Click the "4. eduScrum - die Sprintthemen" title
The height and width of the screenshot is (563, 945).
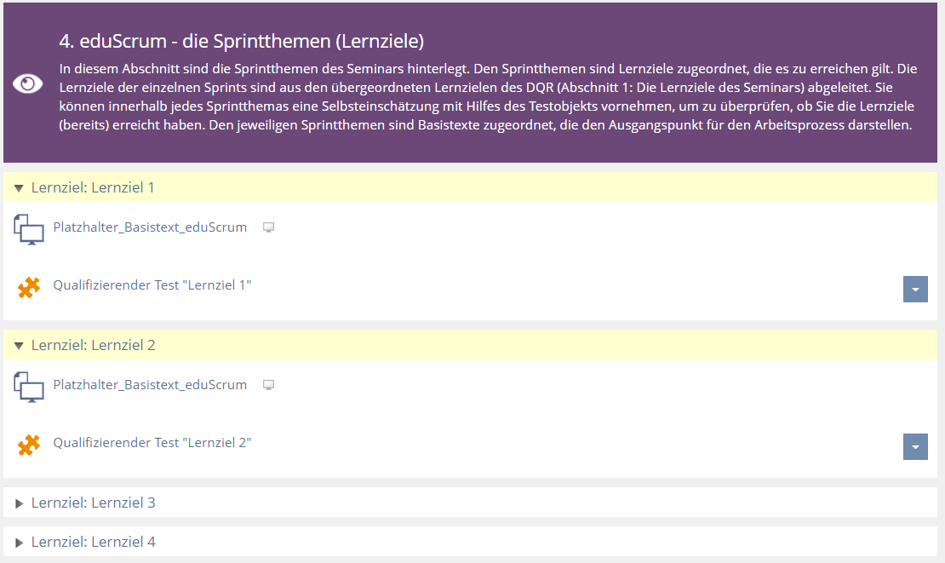[x=241, y=42]
